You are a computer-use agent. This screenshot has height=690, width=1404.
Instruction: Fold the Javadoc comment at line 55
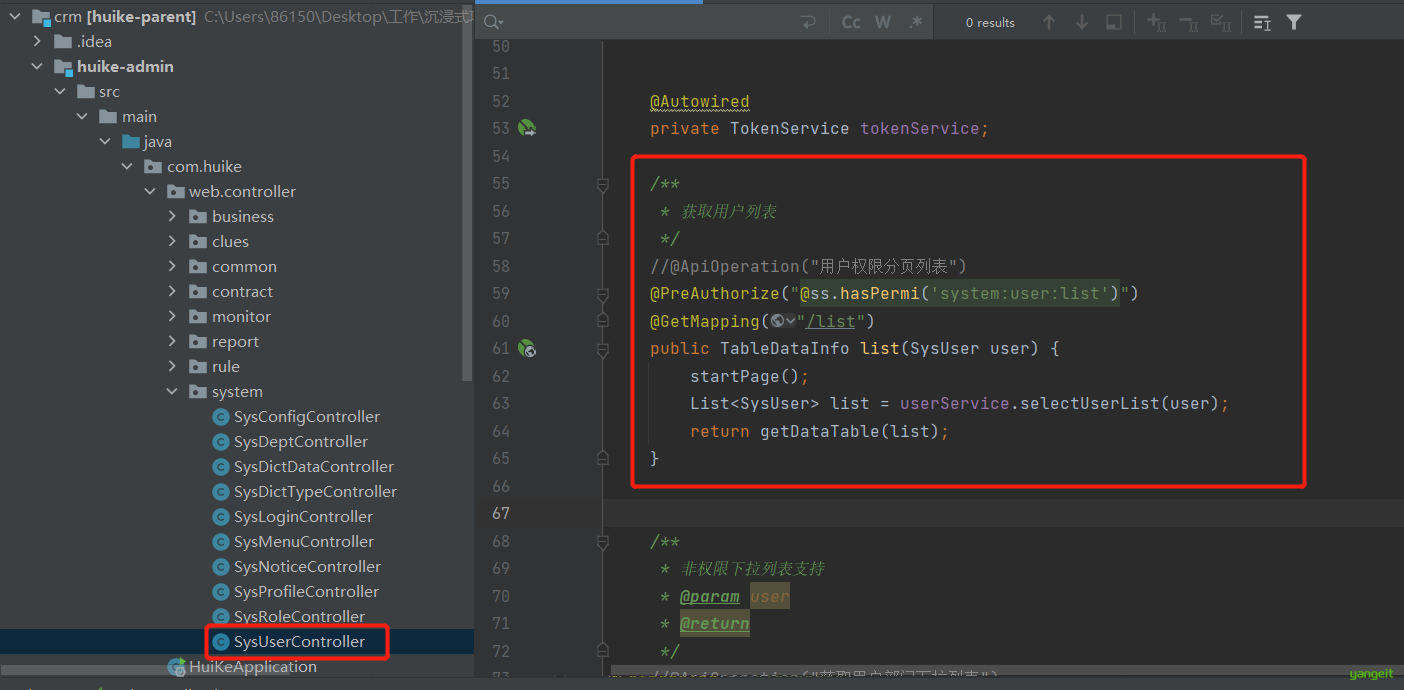coord(602,184)
